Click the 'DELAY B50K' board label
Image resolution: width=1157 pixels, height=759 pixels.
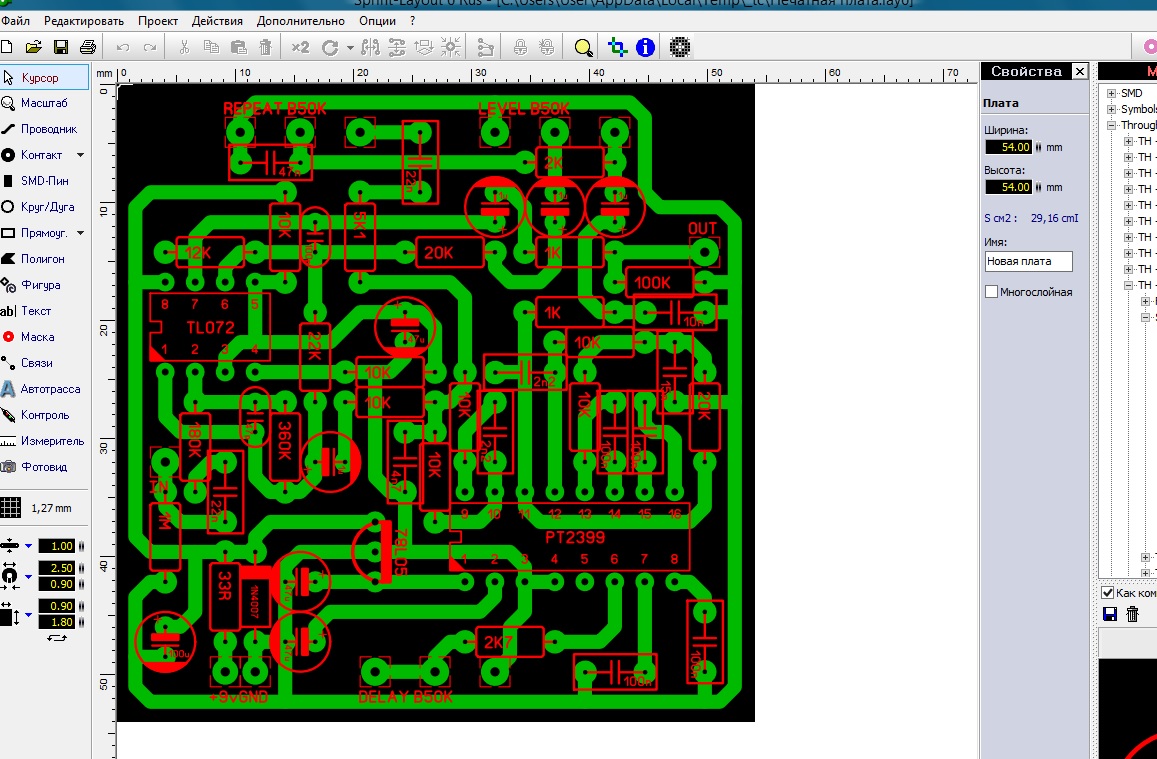pyautogui.click(x=405, y=698)
